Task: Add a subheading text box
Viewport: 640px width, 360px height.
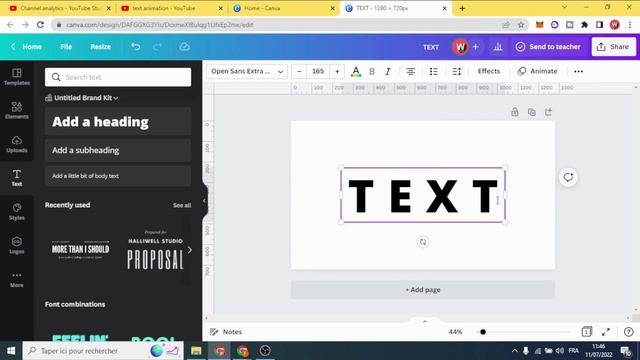Action: [x=118, y=150]
